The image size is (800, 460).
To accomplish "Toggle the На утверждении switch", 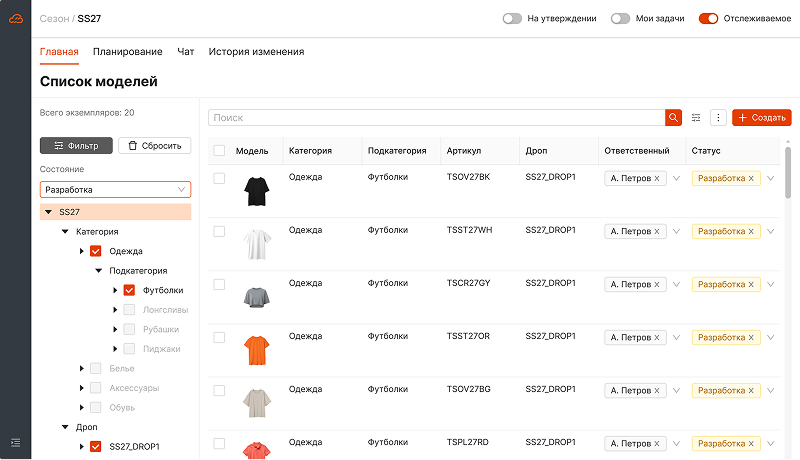I will click(x=512, y=19).
